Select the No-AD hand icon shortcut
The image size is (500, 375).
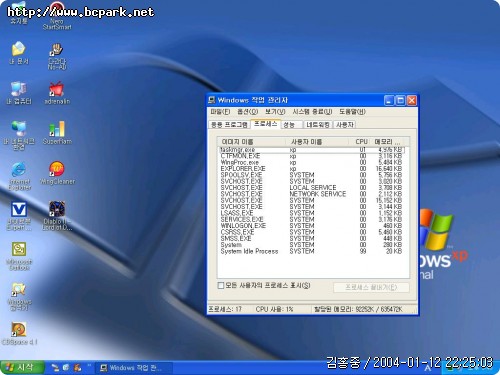click(57, 56)
